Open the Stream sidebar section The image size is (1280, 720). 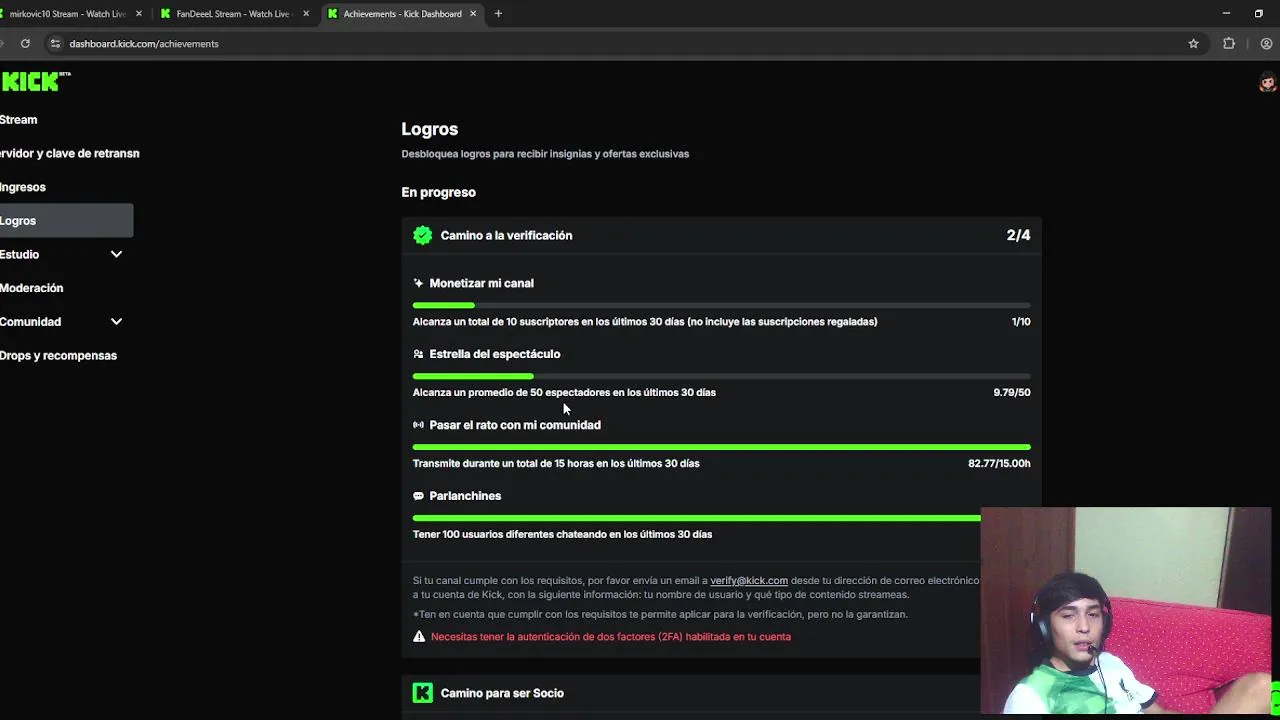[19, 120]
